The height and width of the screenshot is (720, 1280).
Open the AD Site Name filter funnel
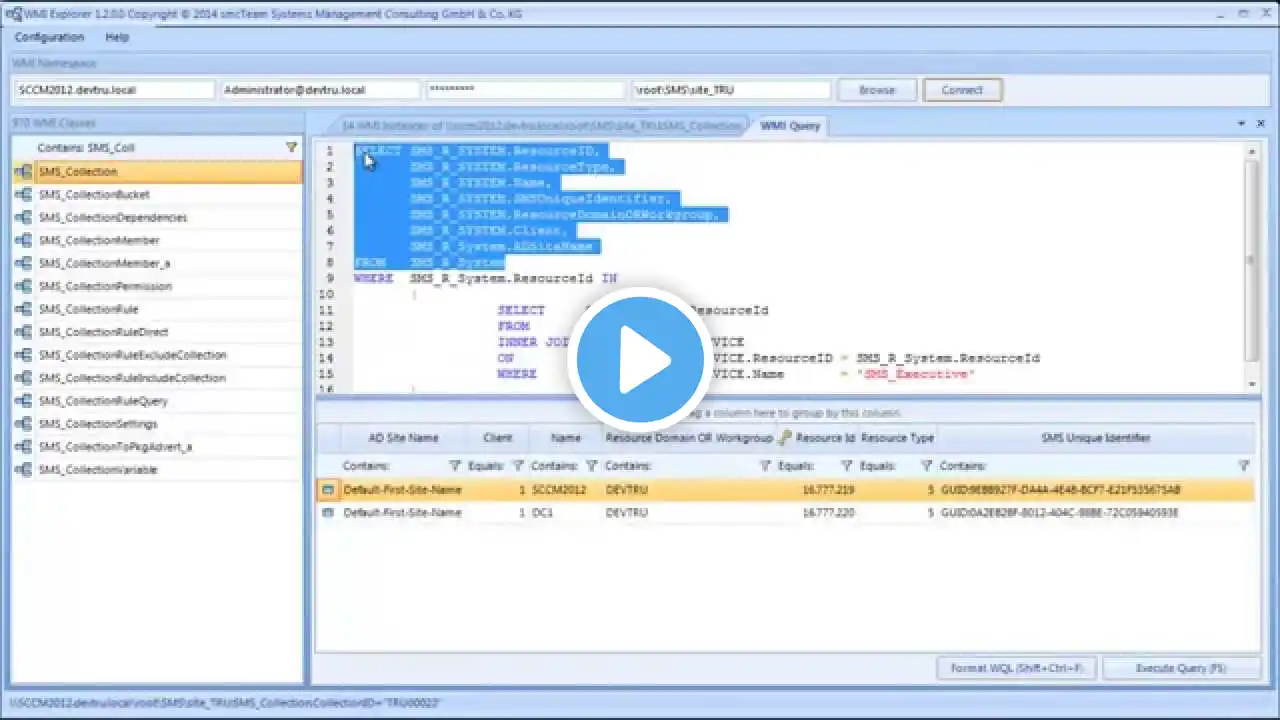[455, 466]
